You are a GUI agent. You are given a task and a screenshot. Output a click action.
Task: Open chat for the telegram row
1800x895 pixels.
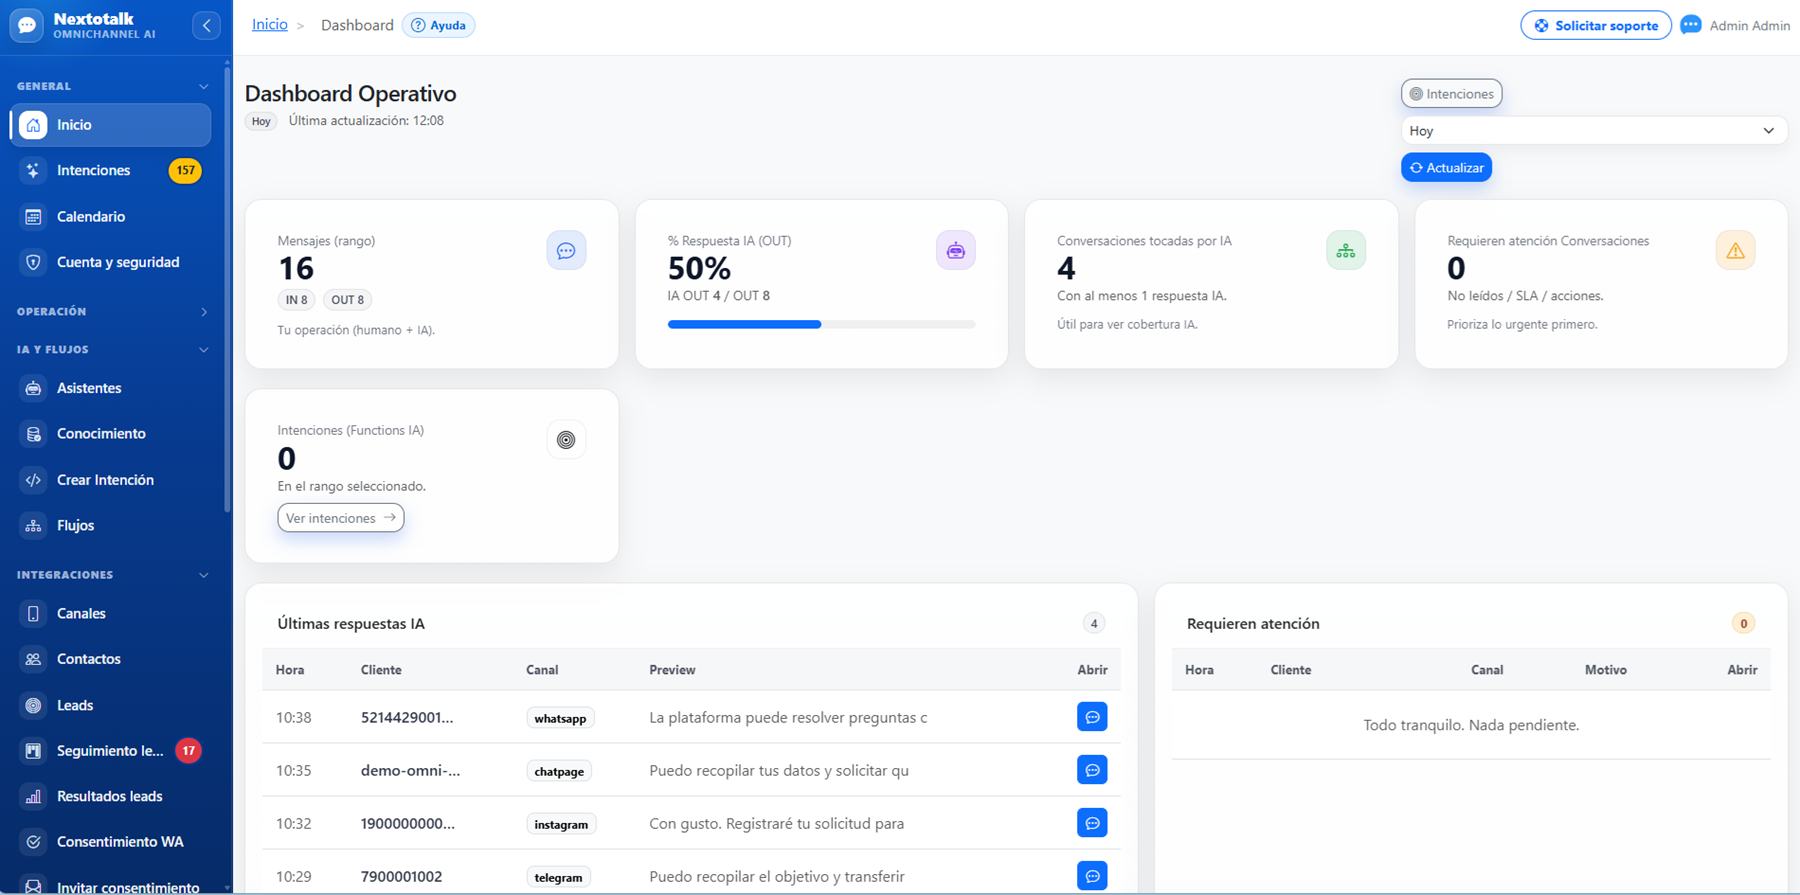[1092, 876]
